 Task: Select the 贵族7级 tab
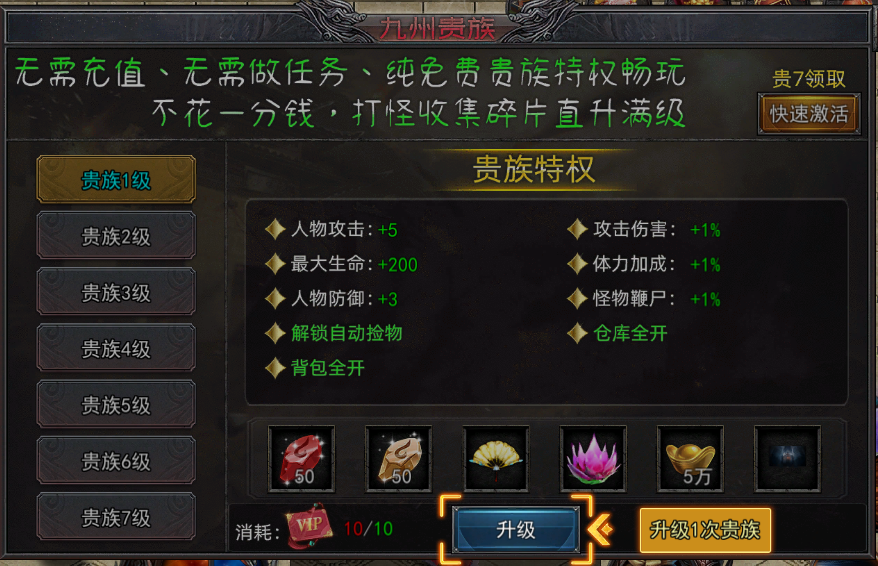[116, 517]
